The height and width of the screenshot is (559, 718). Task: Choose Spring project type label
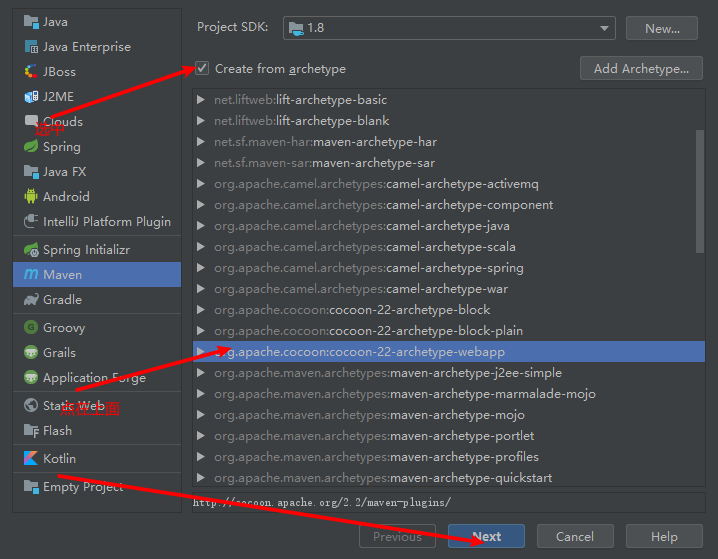pyautogui.click(x=62, y=147)
